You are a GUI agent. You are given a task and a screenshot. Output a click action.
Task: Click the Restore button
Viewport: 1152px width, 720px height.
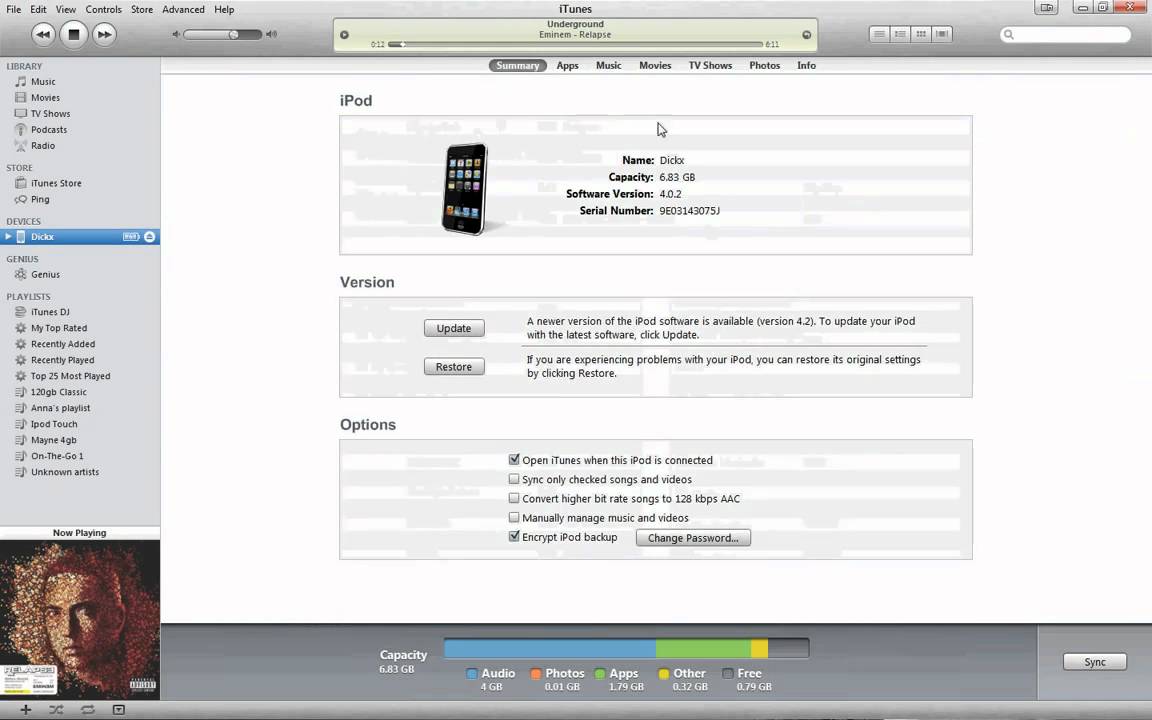point(454,367)
